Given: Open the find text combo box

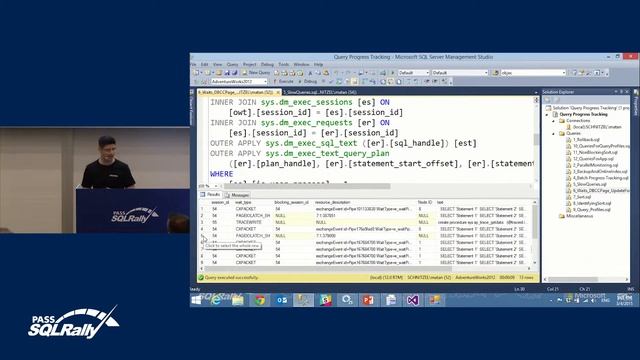Looking at the screenshot, I should tap(533, 73).
